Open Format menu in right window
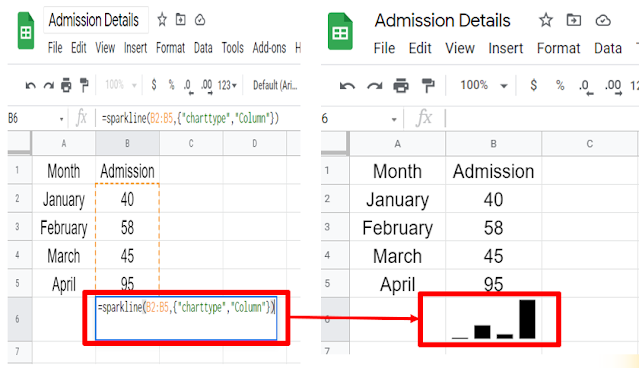 coord(558,48)
